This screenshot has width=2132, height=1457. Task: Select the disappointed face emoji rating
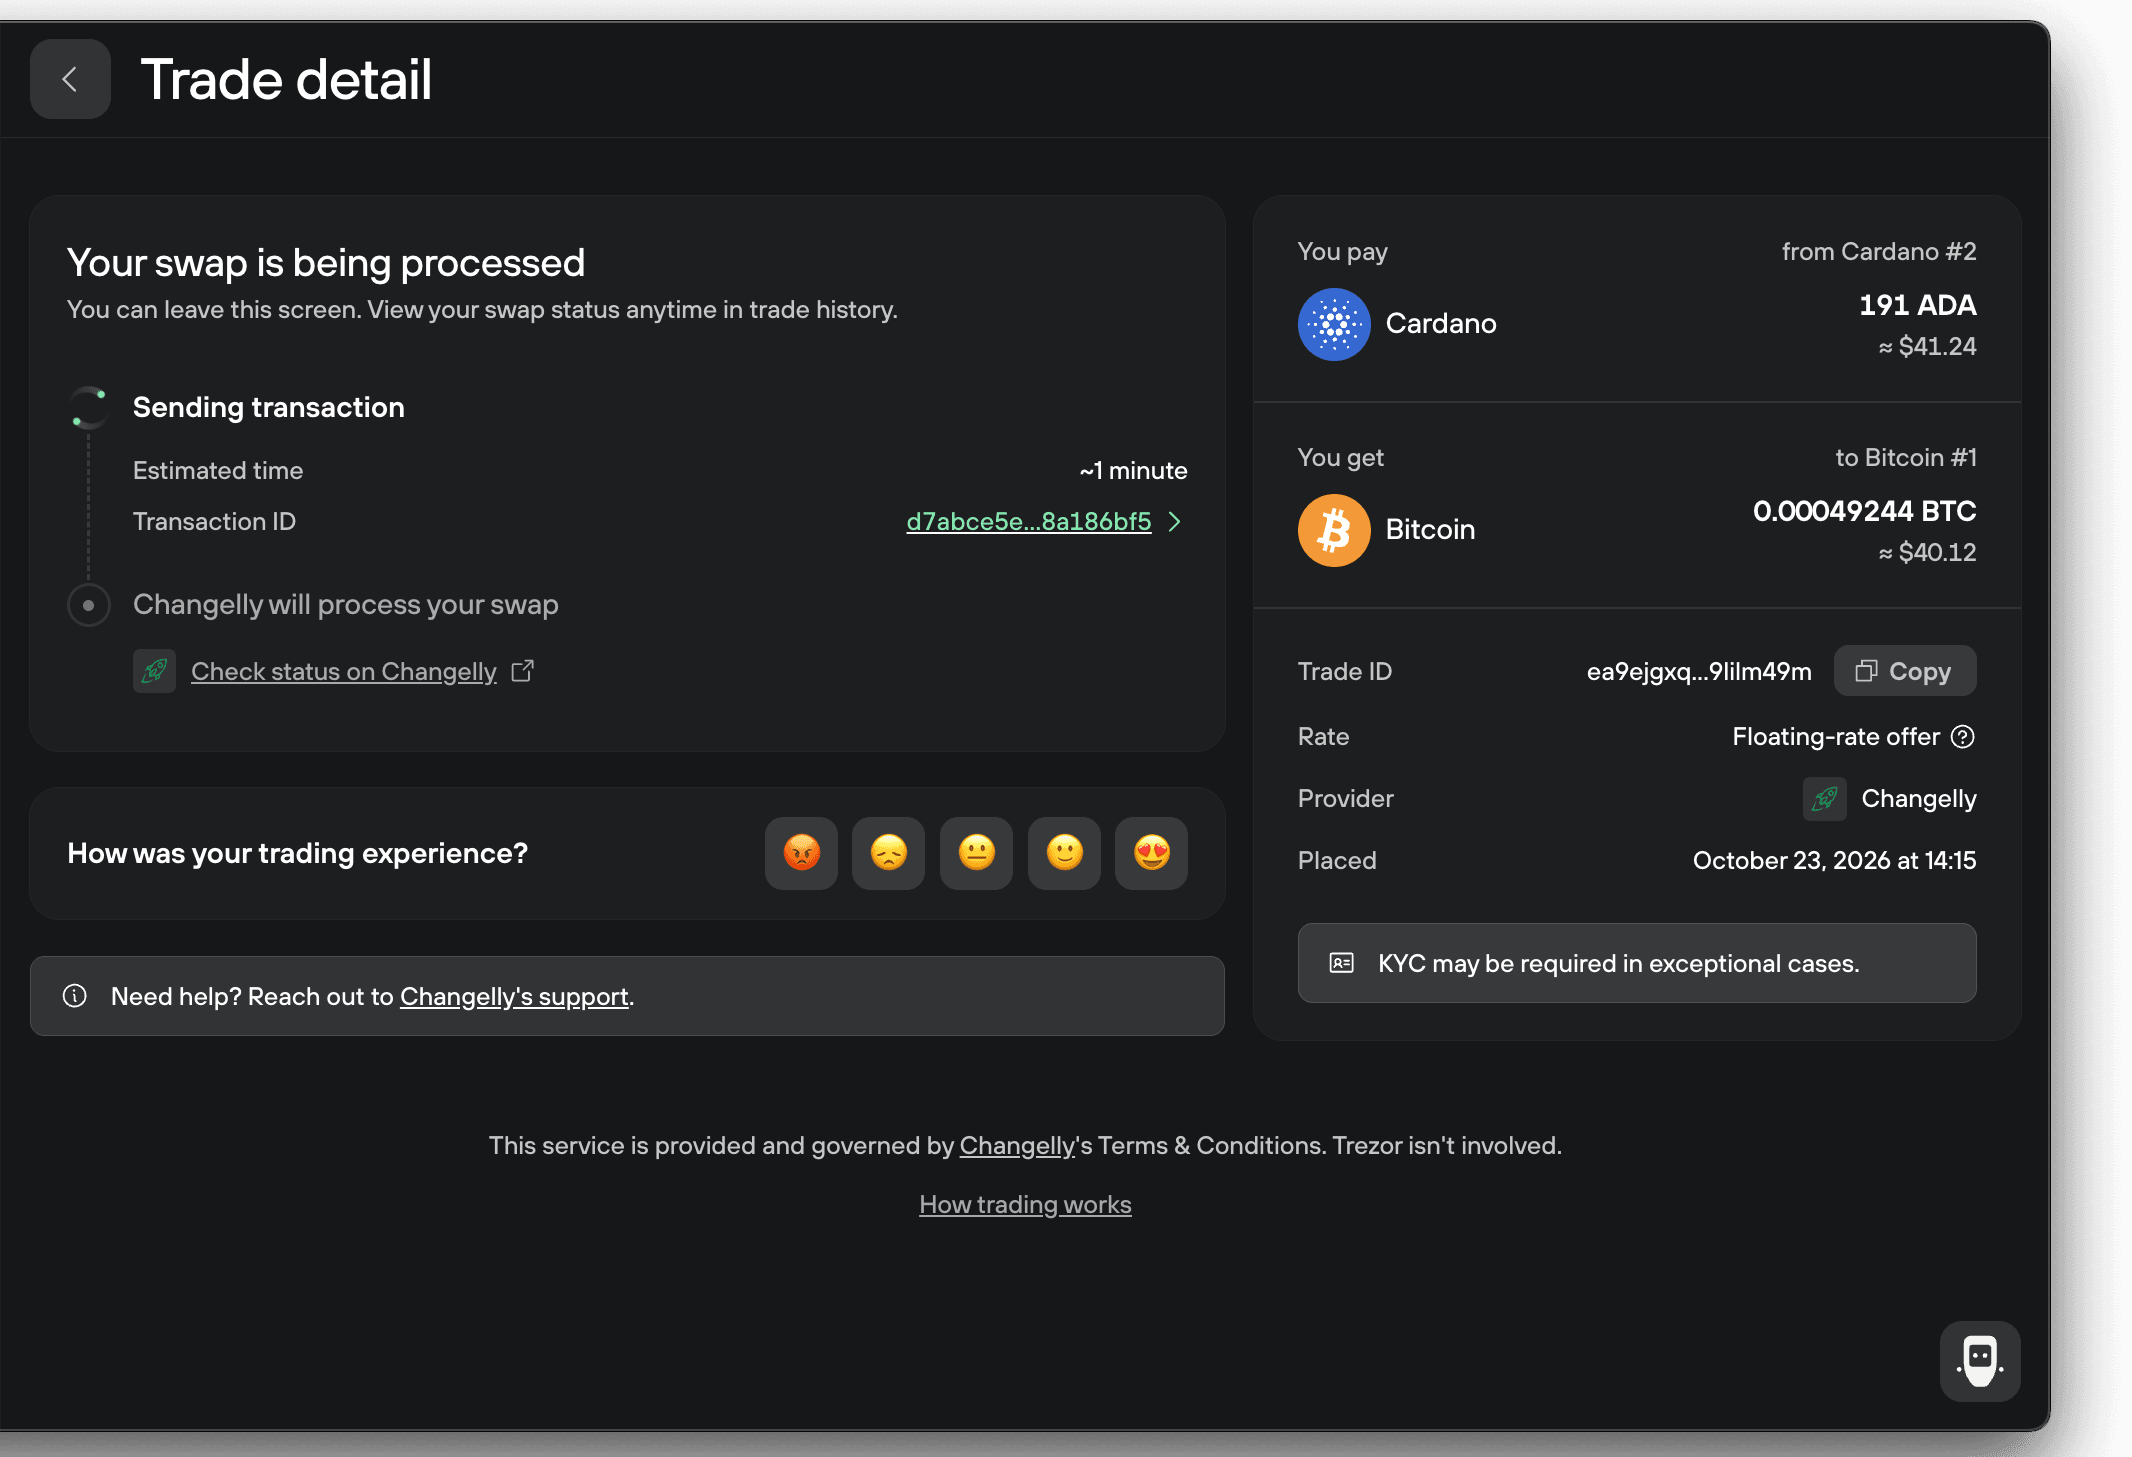tap(888, 853)
